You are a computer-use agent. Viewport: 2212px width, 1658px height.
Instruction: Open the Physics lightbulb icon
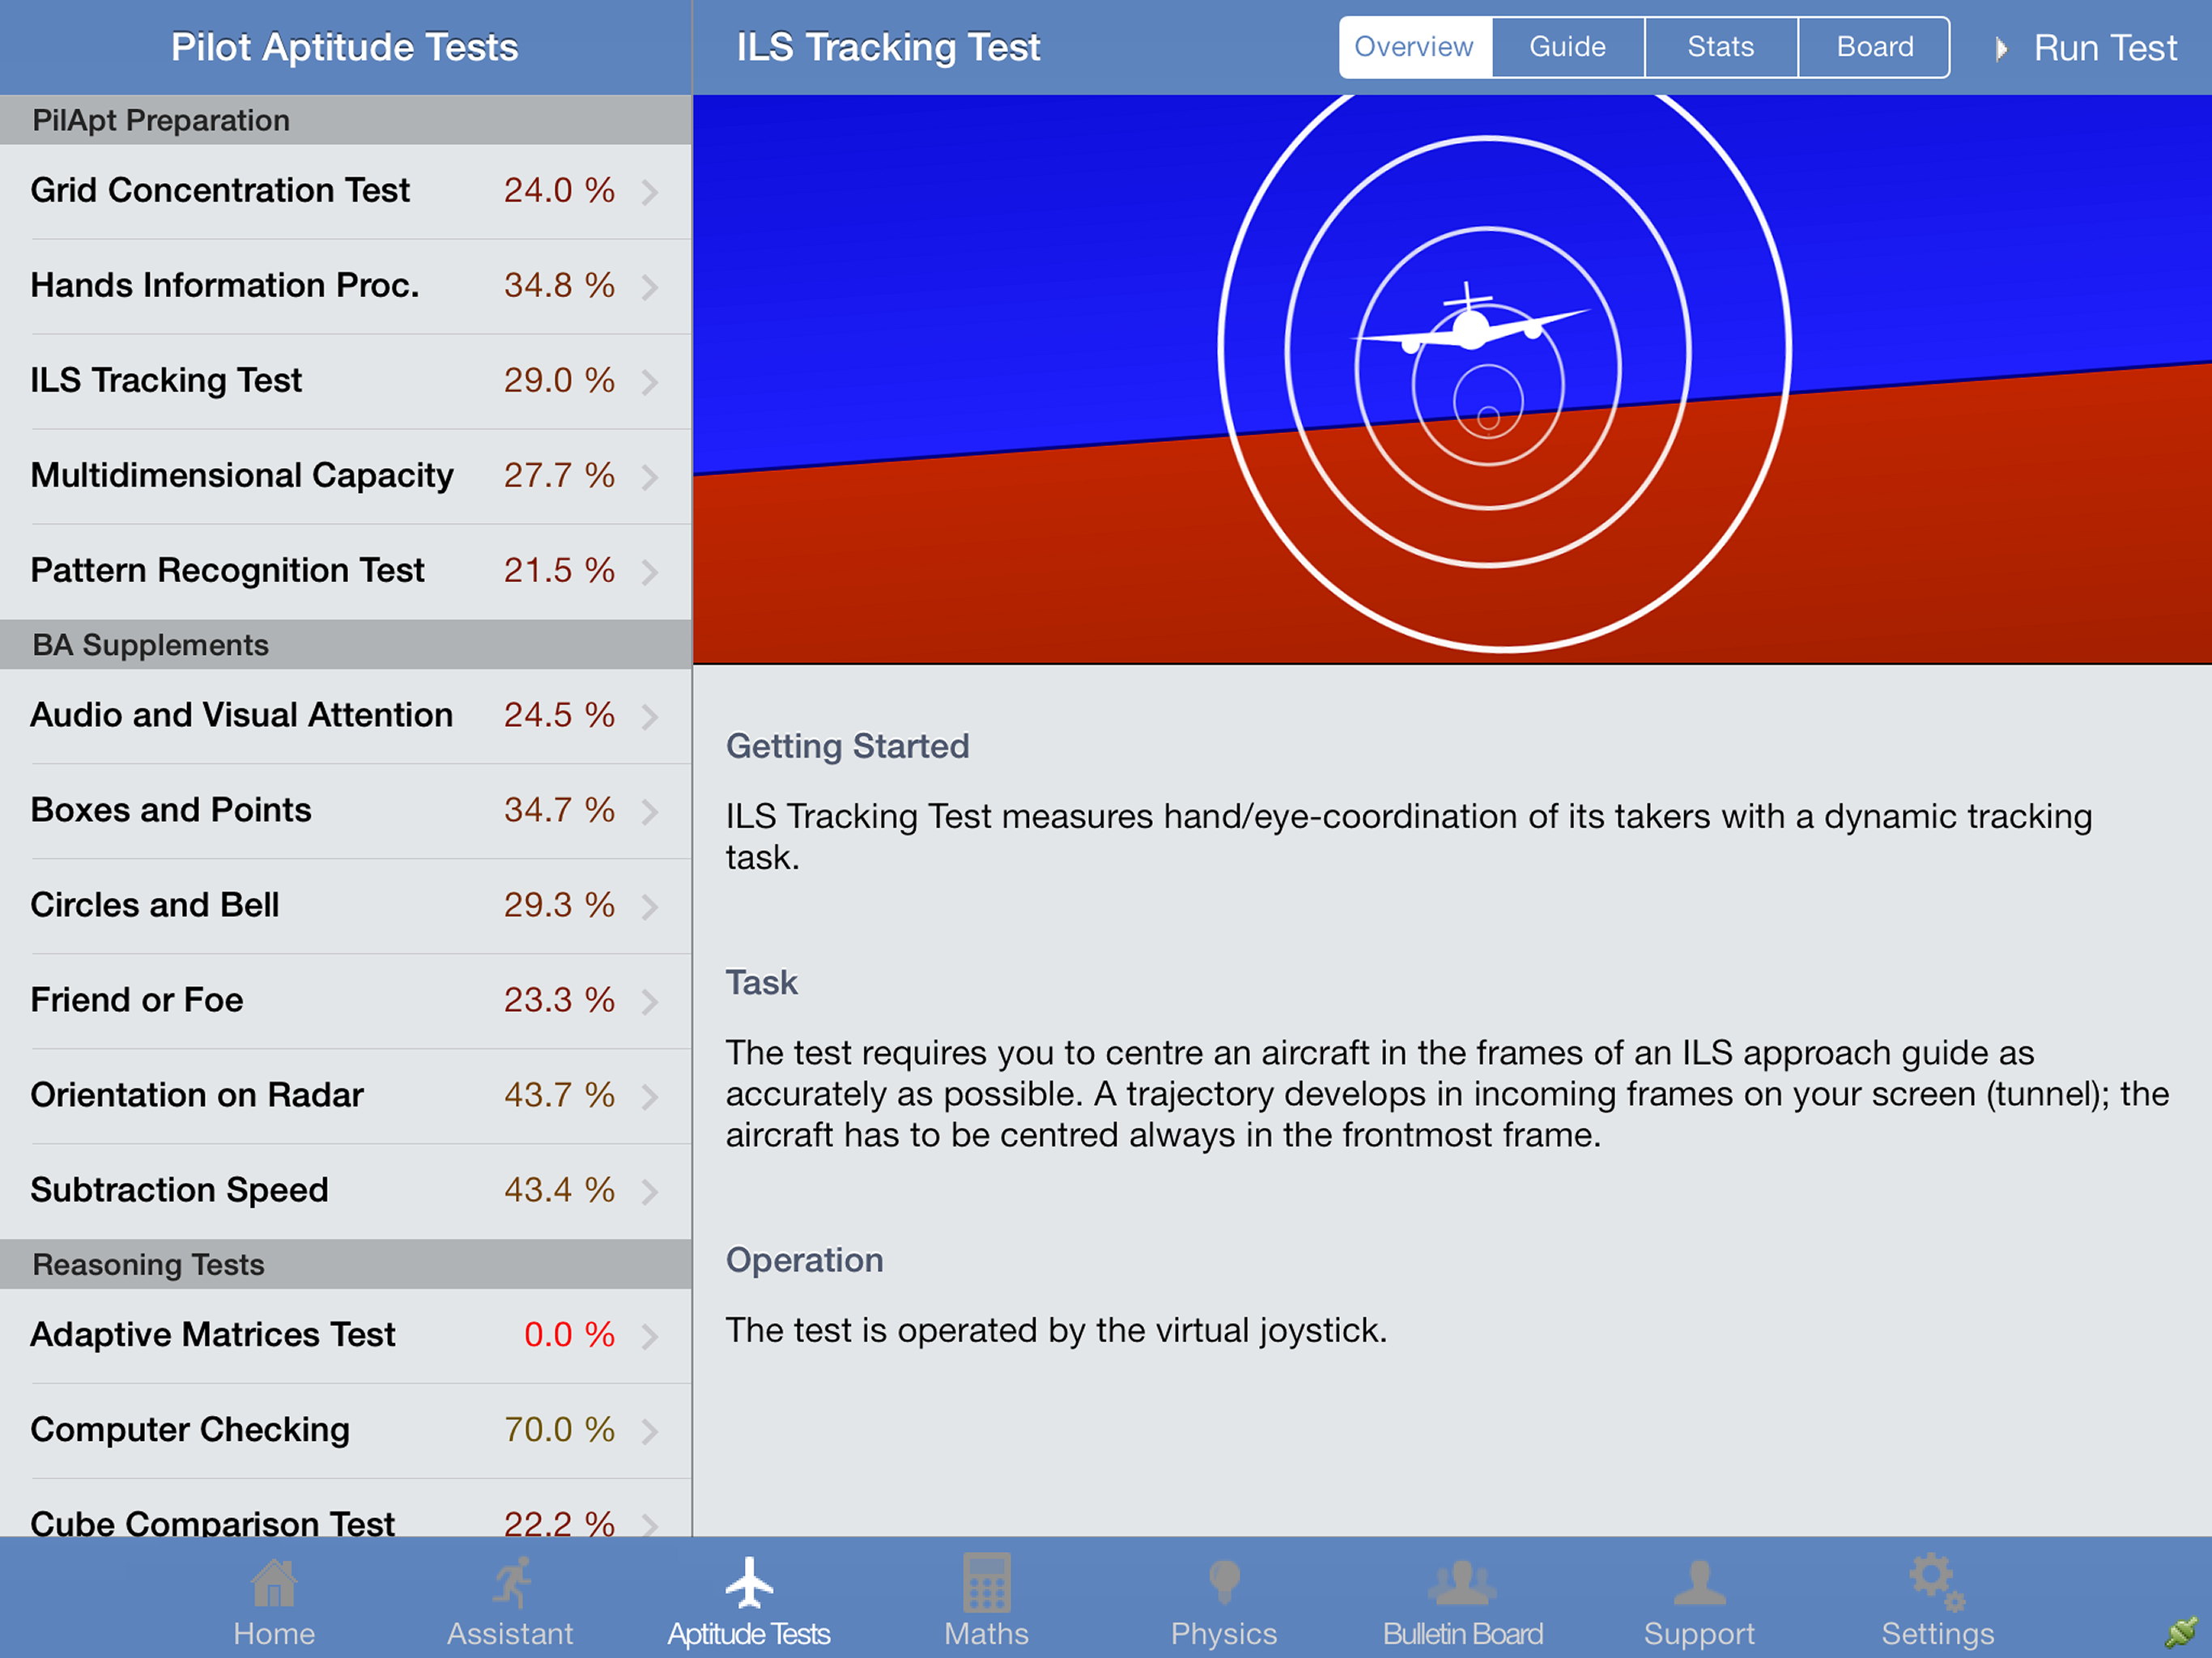point(1224,1583)
